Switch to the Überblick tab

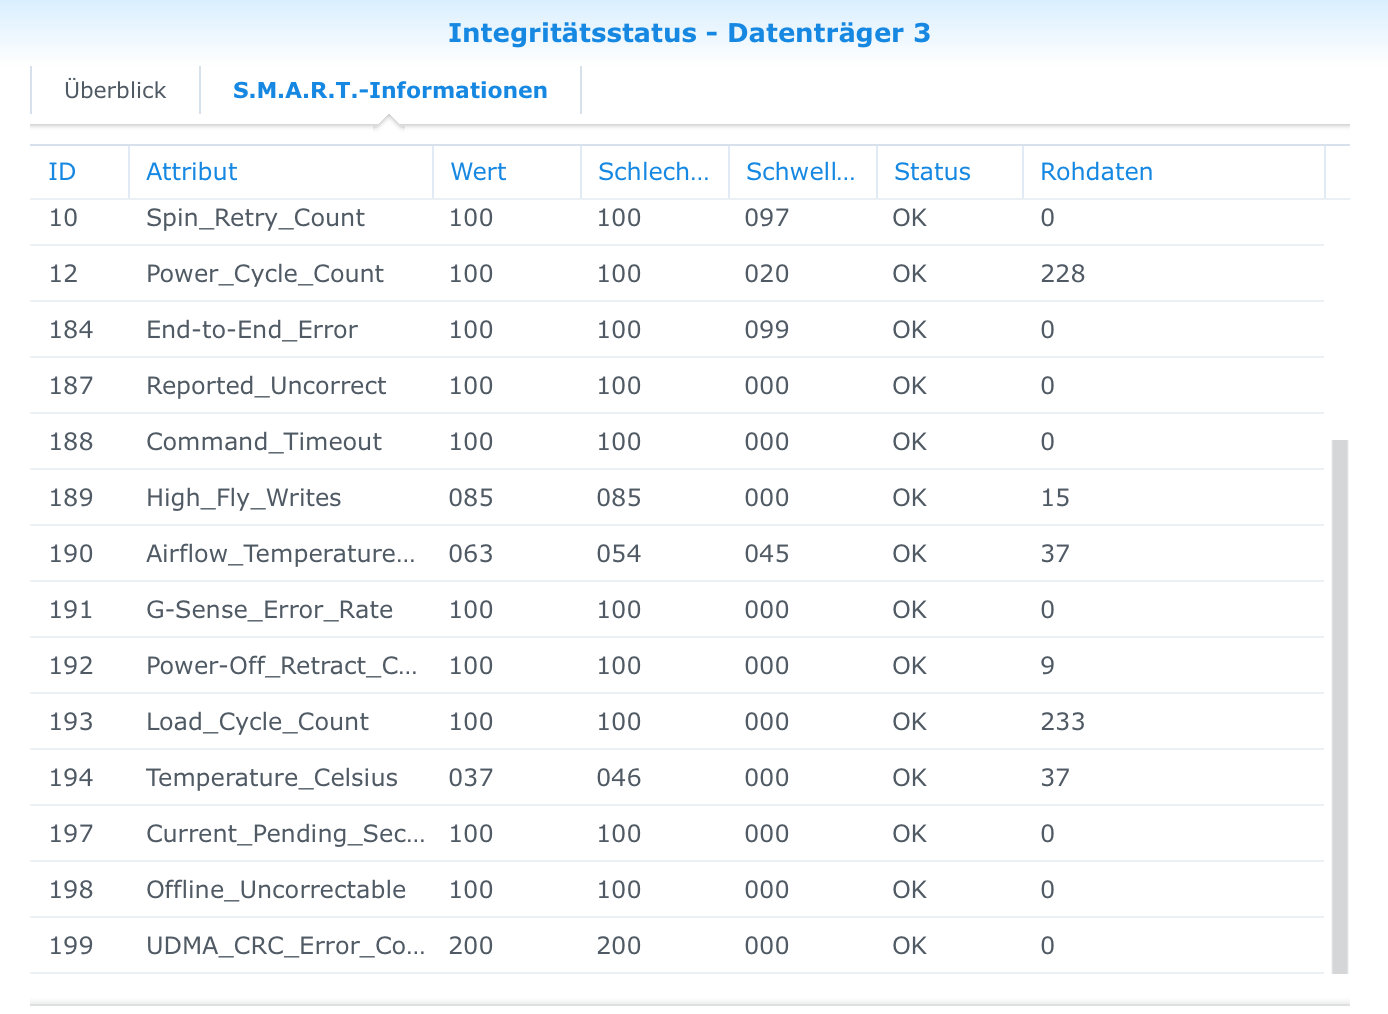[x=115, y=90]
